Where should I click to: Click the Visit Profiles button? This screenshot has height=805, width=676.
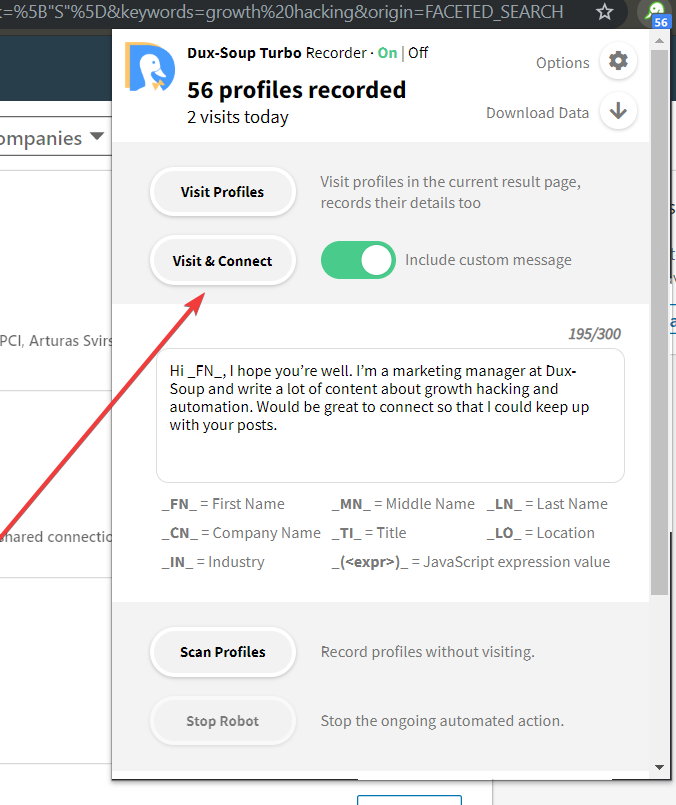coord(222,192)
